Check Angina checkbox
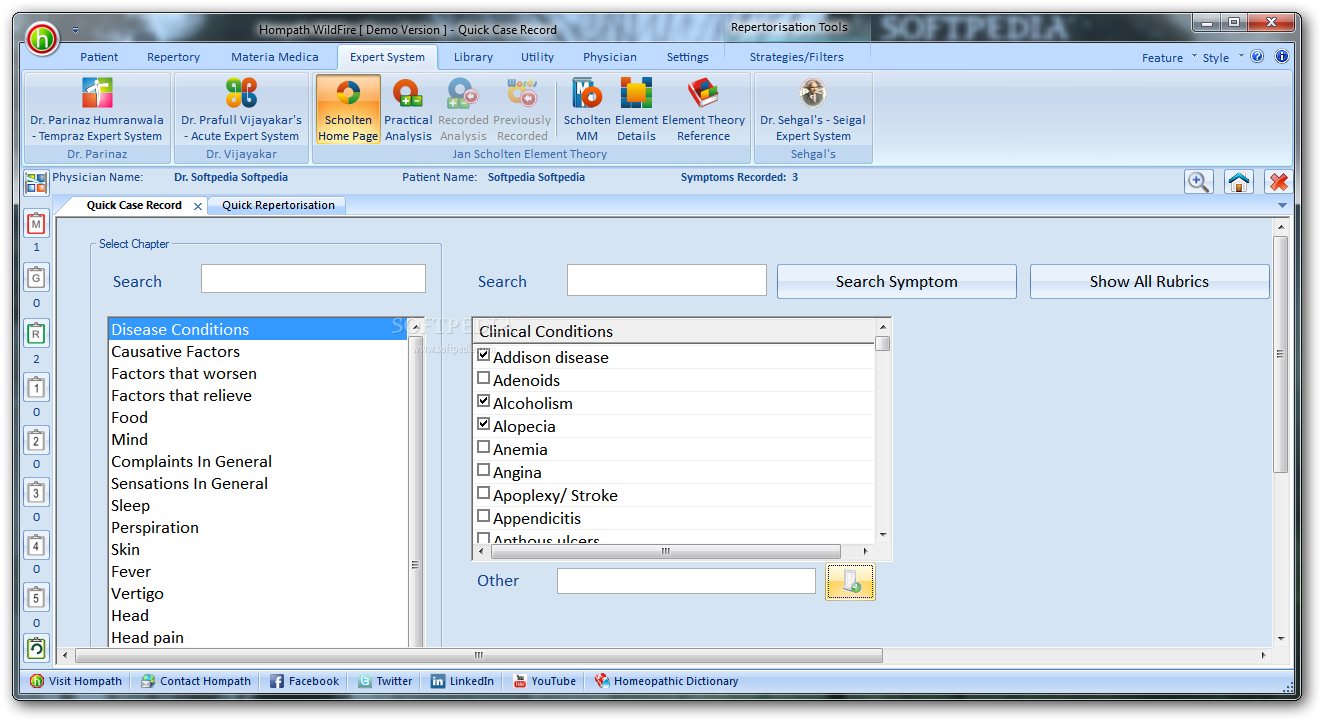1322x721 pixels. [x=484, y=470]
